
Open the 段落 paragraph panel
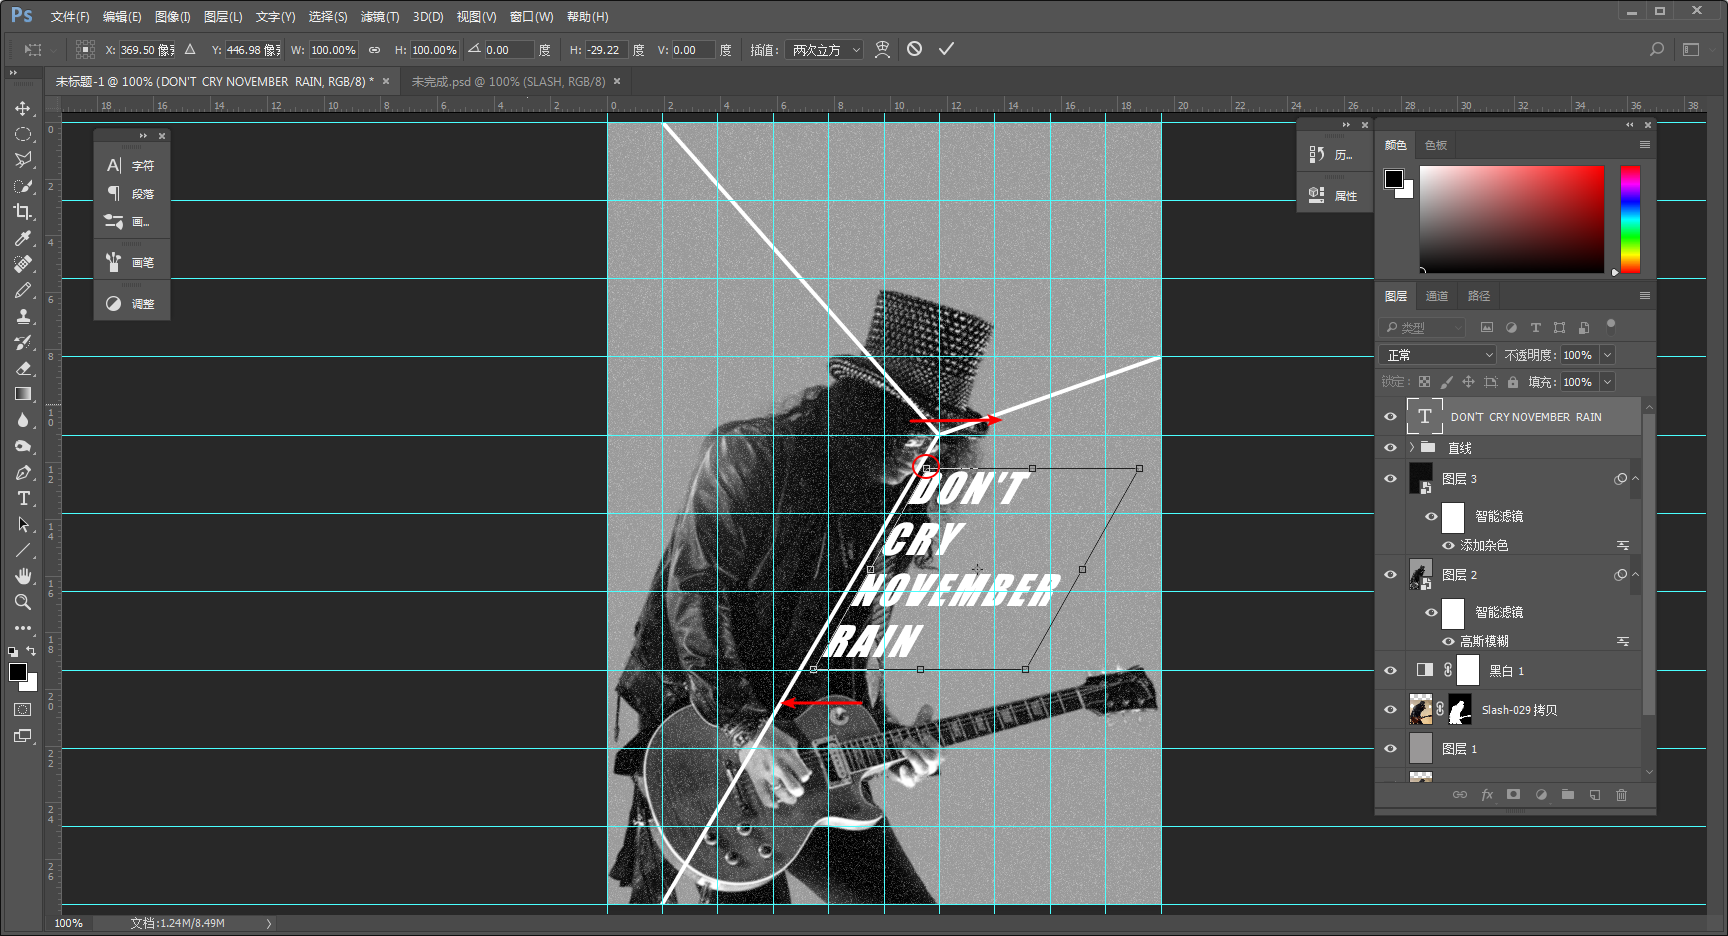(x=131, y=194)
